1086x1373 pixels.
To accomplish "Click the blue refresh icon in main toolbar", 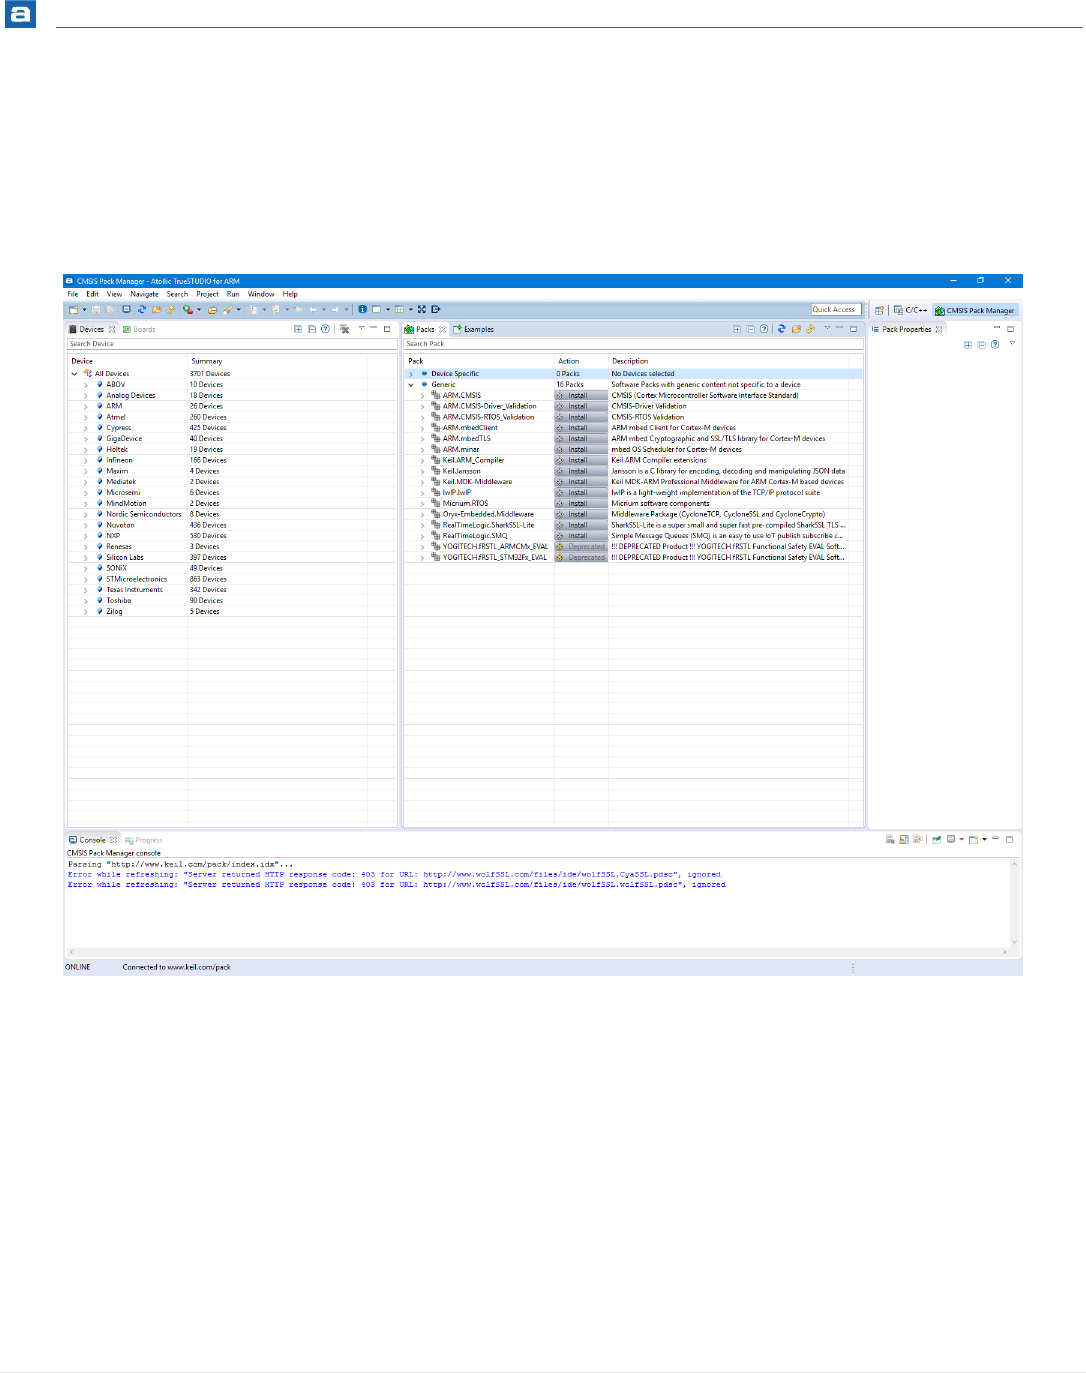I will point(141,309).
